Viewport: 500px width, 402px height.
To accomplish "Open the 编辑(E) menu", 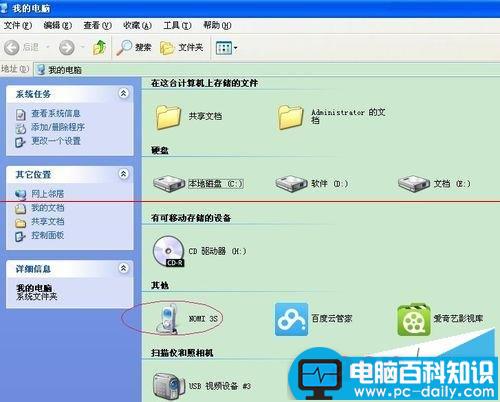I will click(58, 25).
